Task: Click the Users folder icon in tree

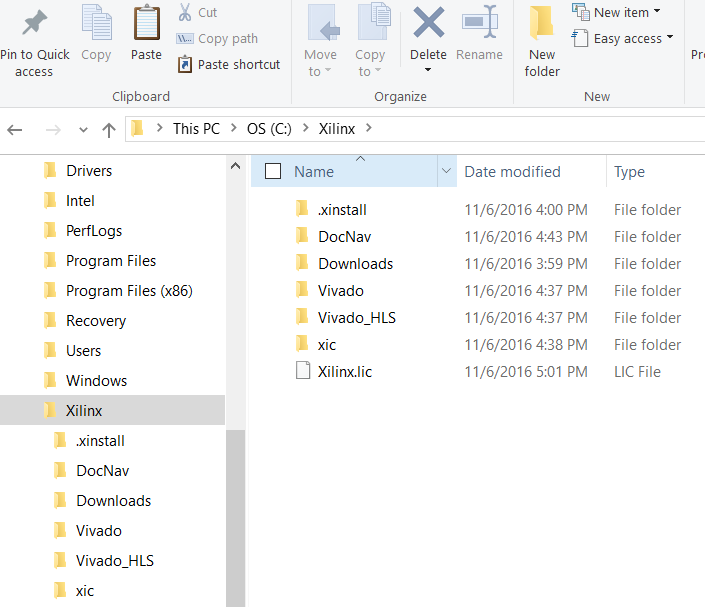Action: (50, 350)
